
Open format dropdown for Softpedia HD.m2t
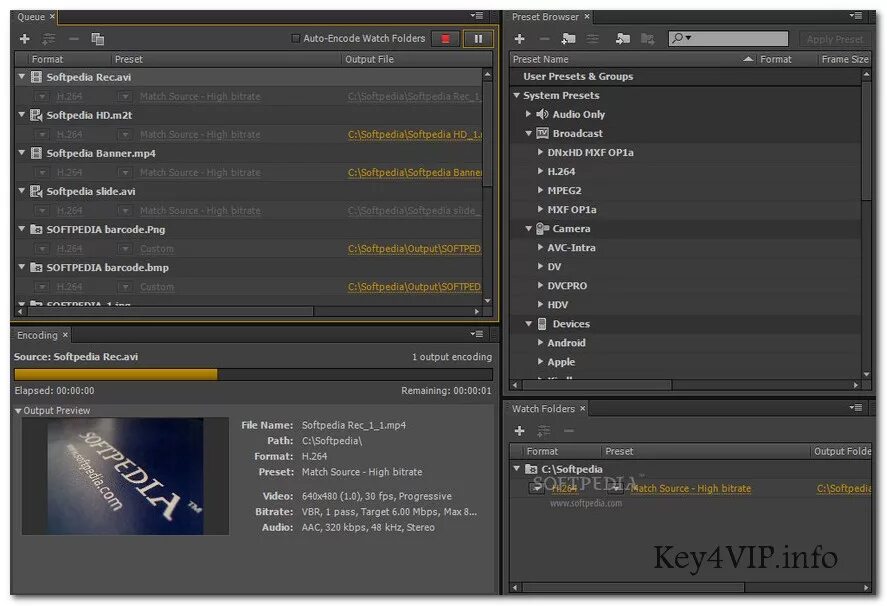(42, 135)
